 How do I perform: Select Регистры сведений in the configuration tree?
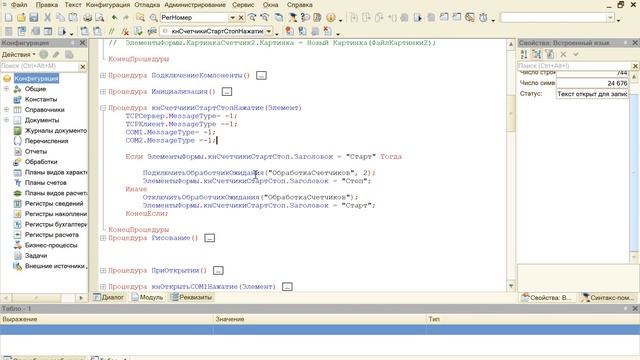click(54, 203)
